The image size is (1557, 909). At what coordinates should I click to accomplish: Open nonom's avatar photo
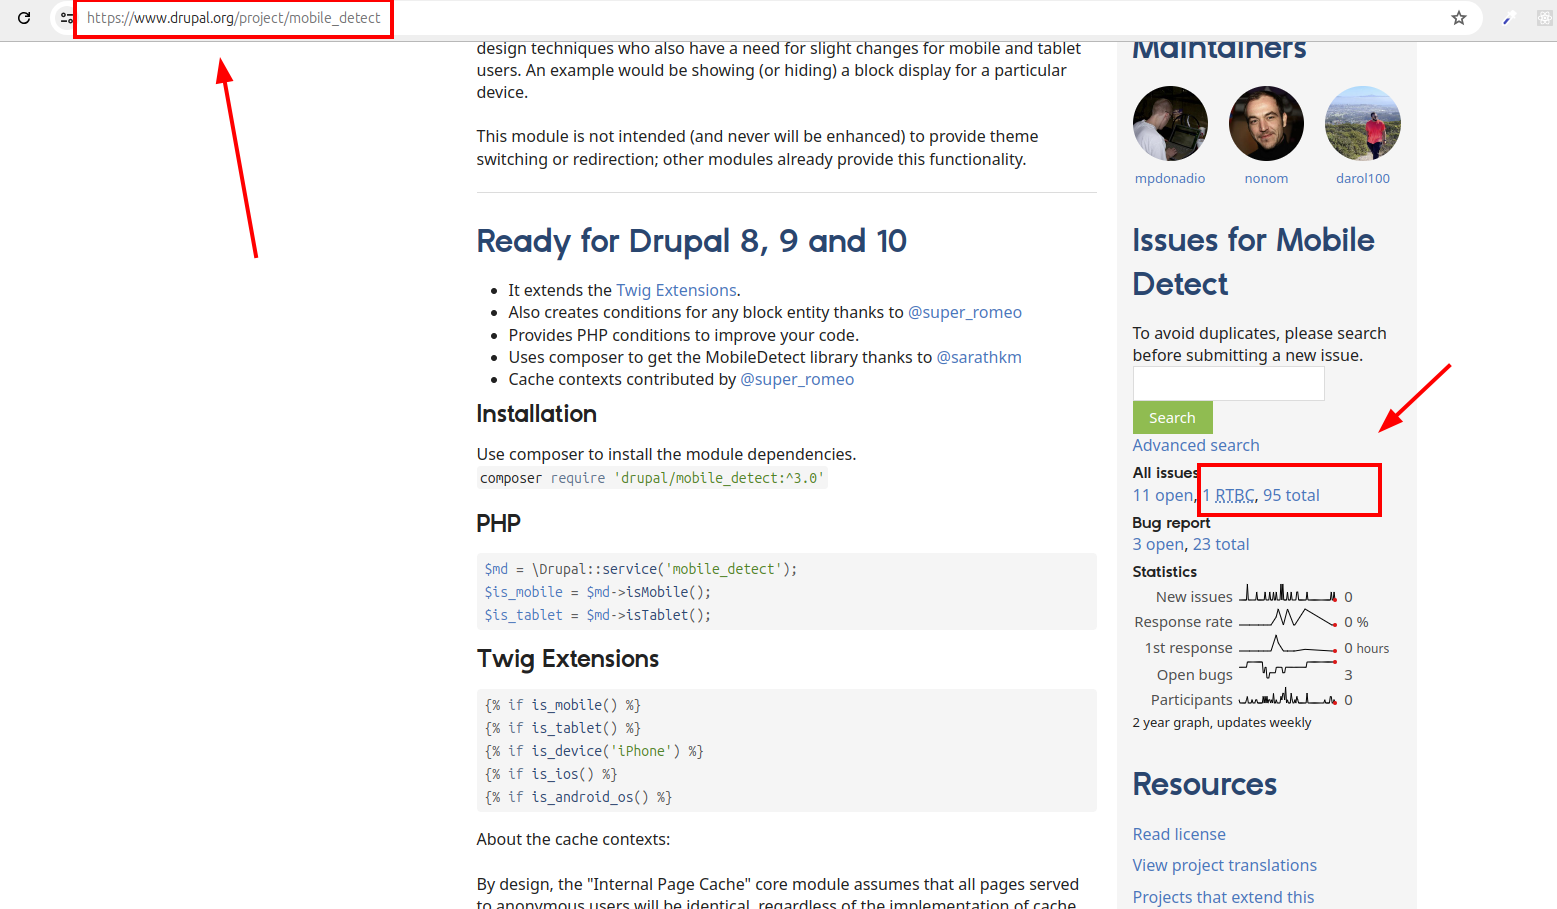tap(1266, 124)
